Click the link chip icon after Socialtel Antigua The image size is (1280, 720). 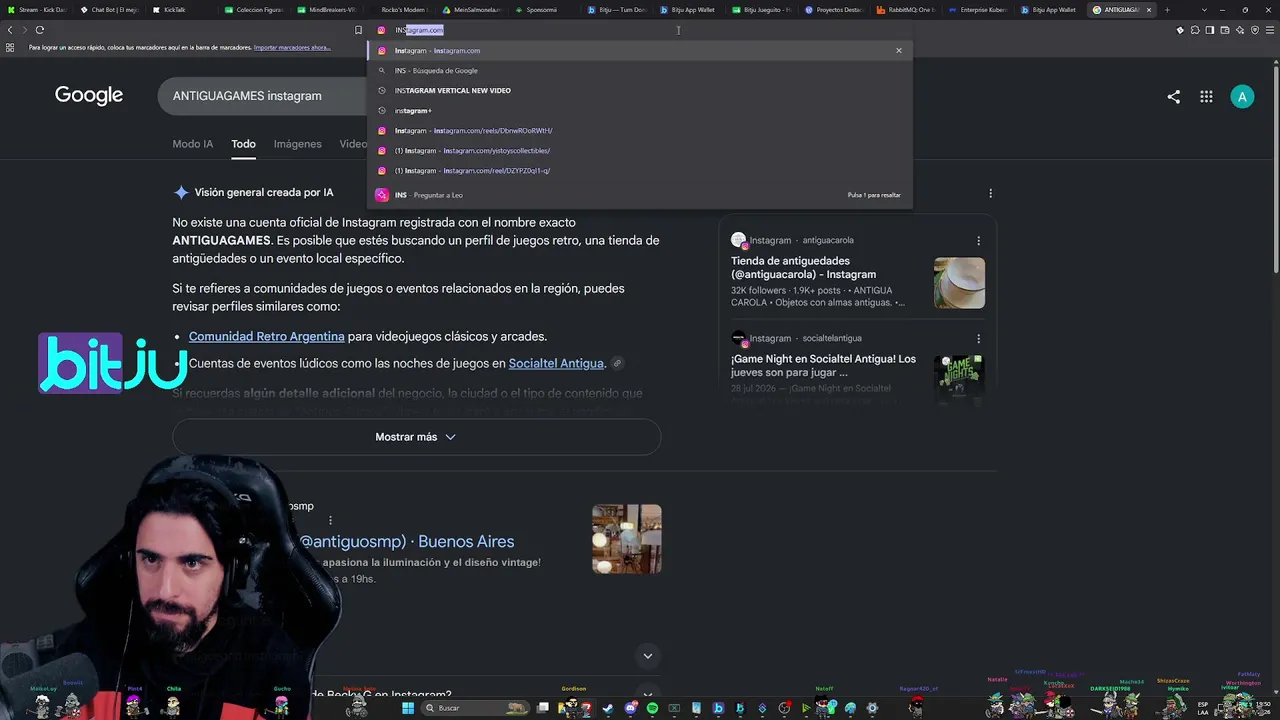coord(617,363)
